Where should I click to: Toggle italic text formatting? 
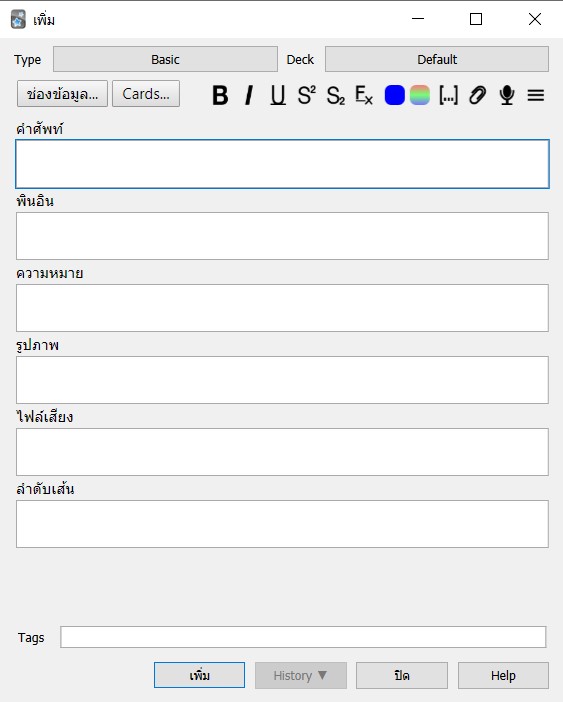point(249,95)
